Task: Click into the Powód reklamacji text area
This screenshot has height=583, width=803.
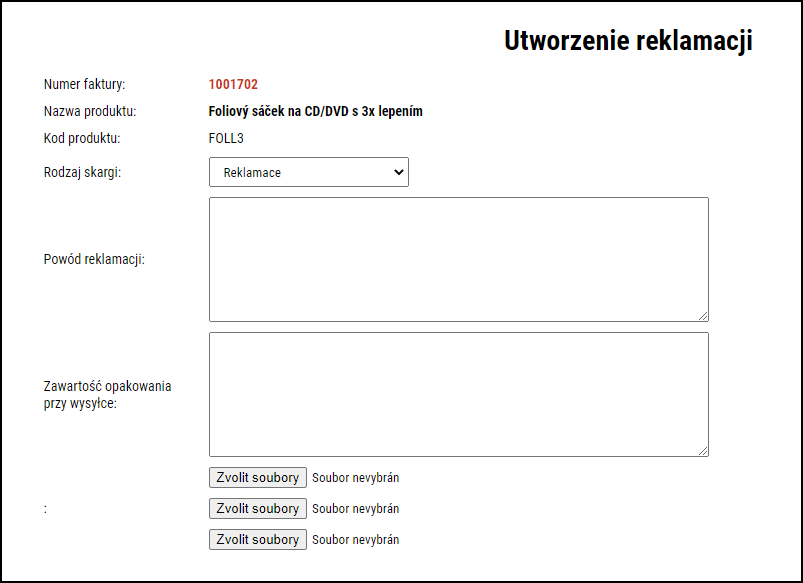Action: (x=459, y=260)
